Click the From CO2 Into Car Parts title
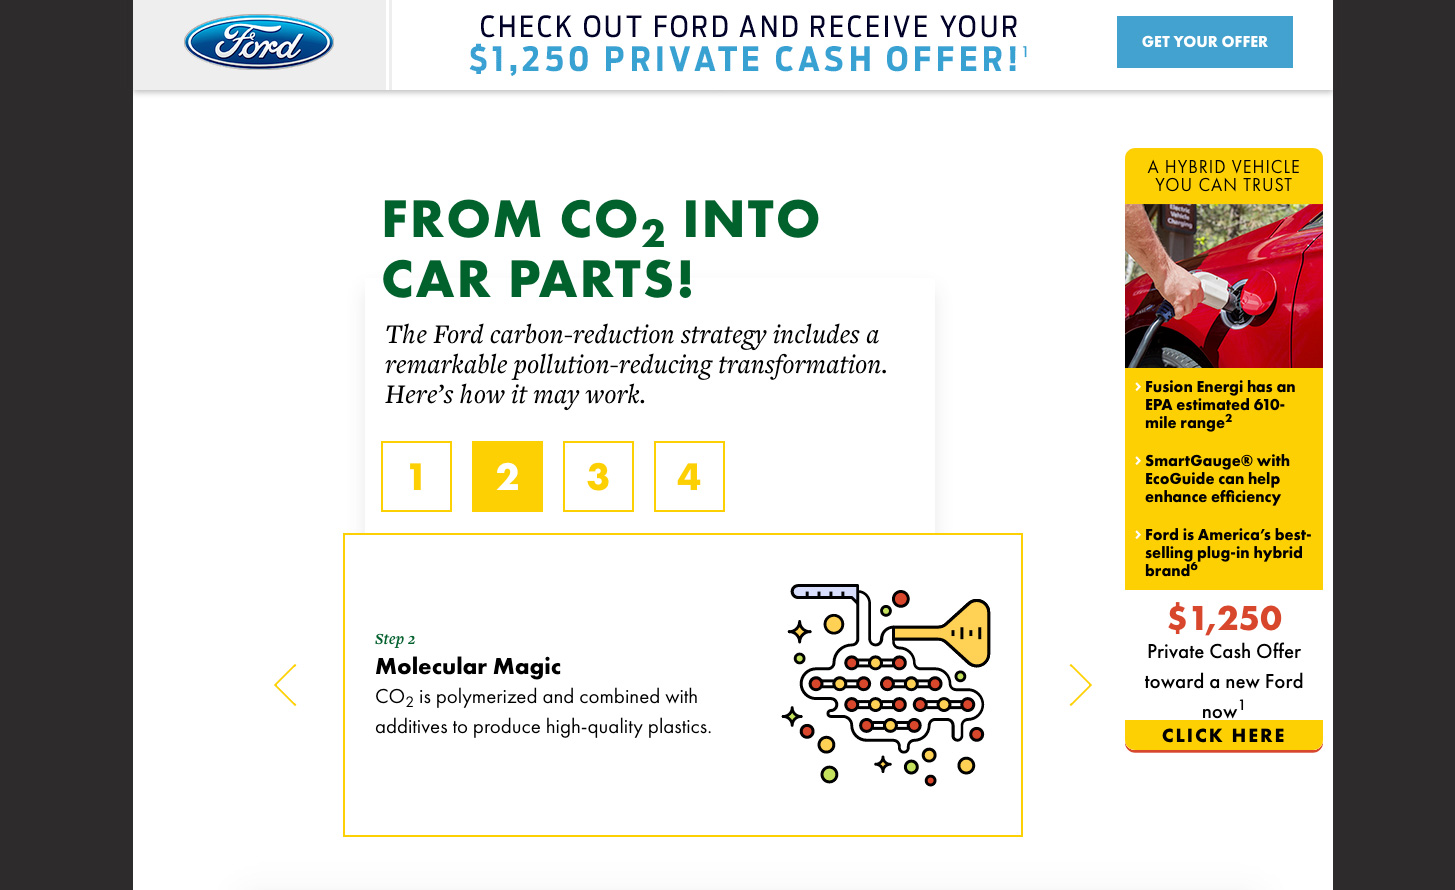 pyautogui.click(x=600, y=249)
